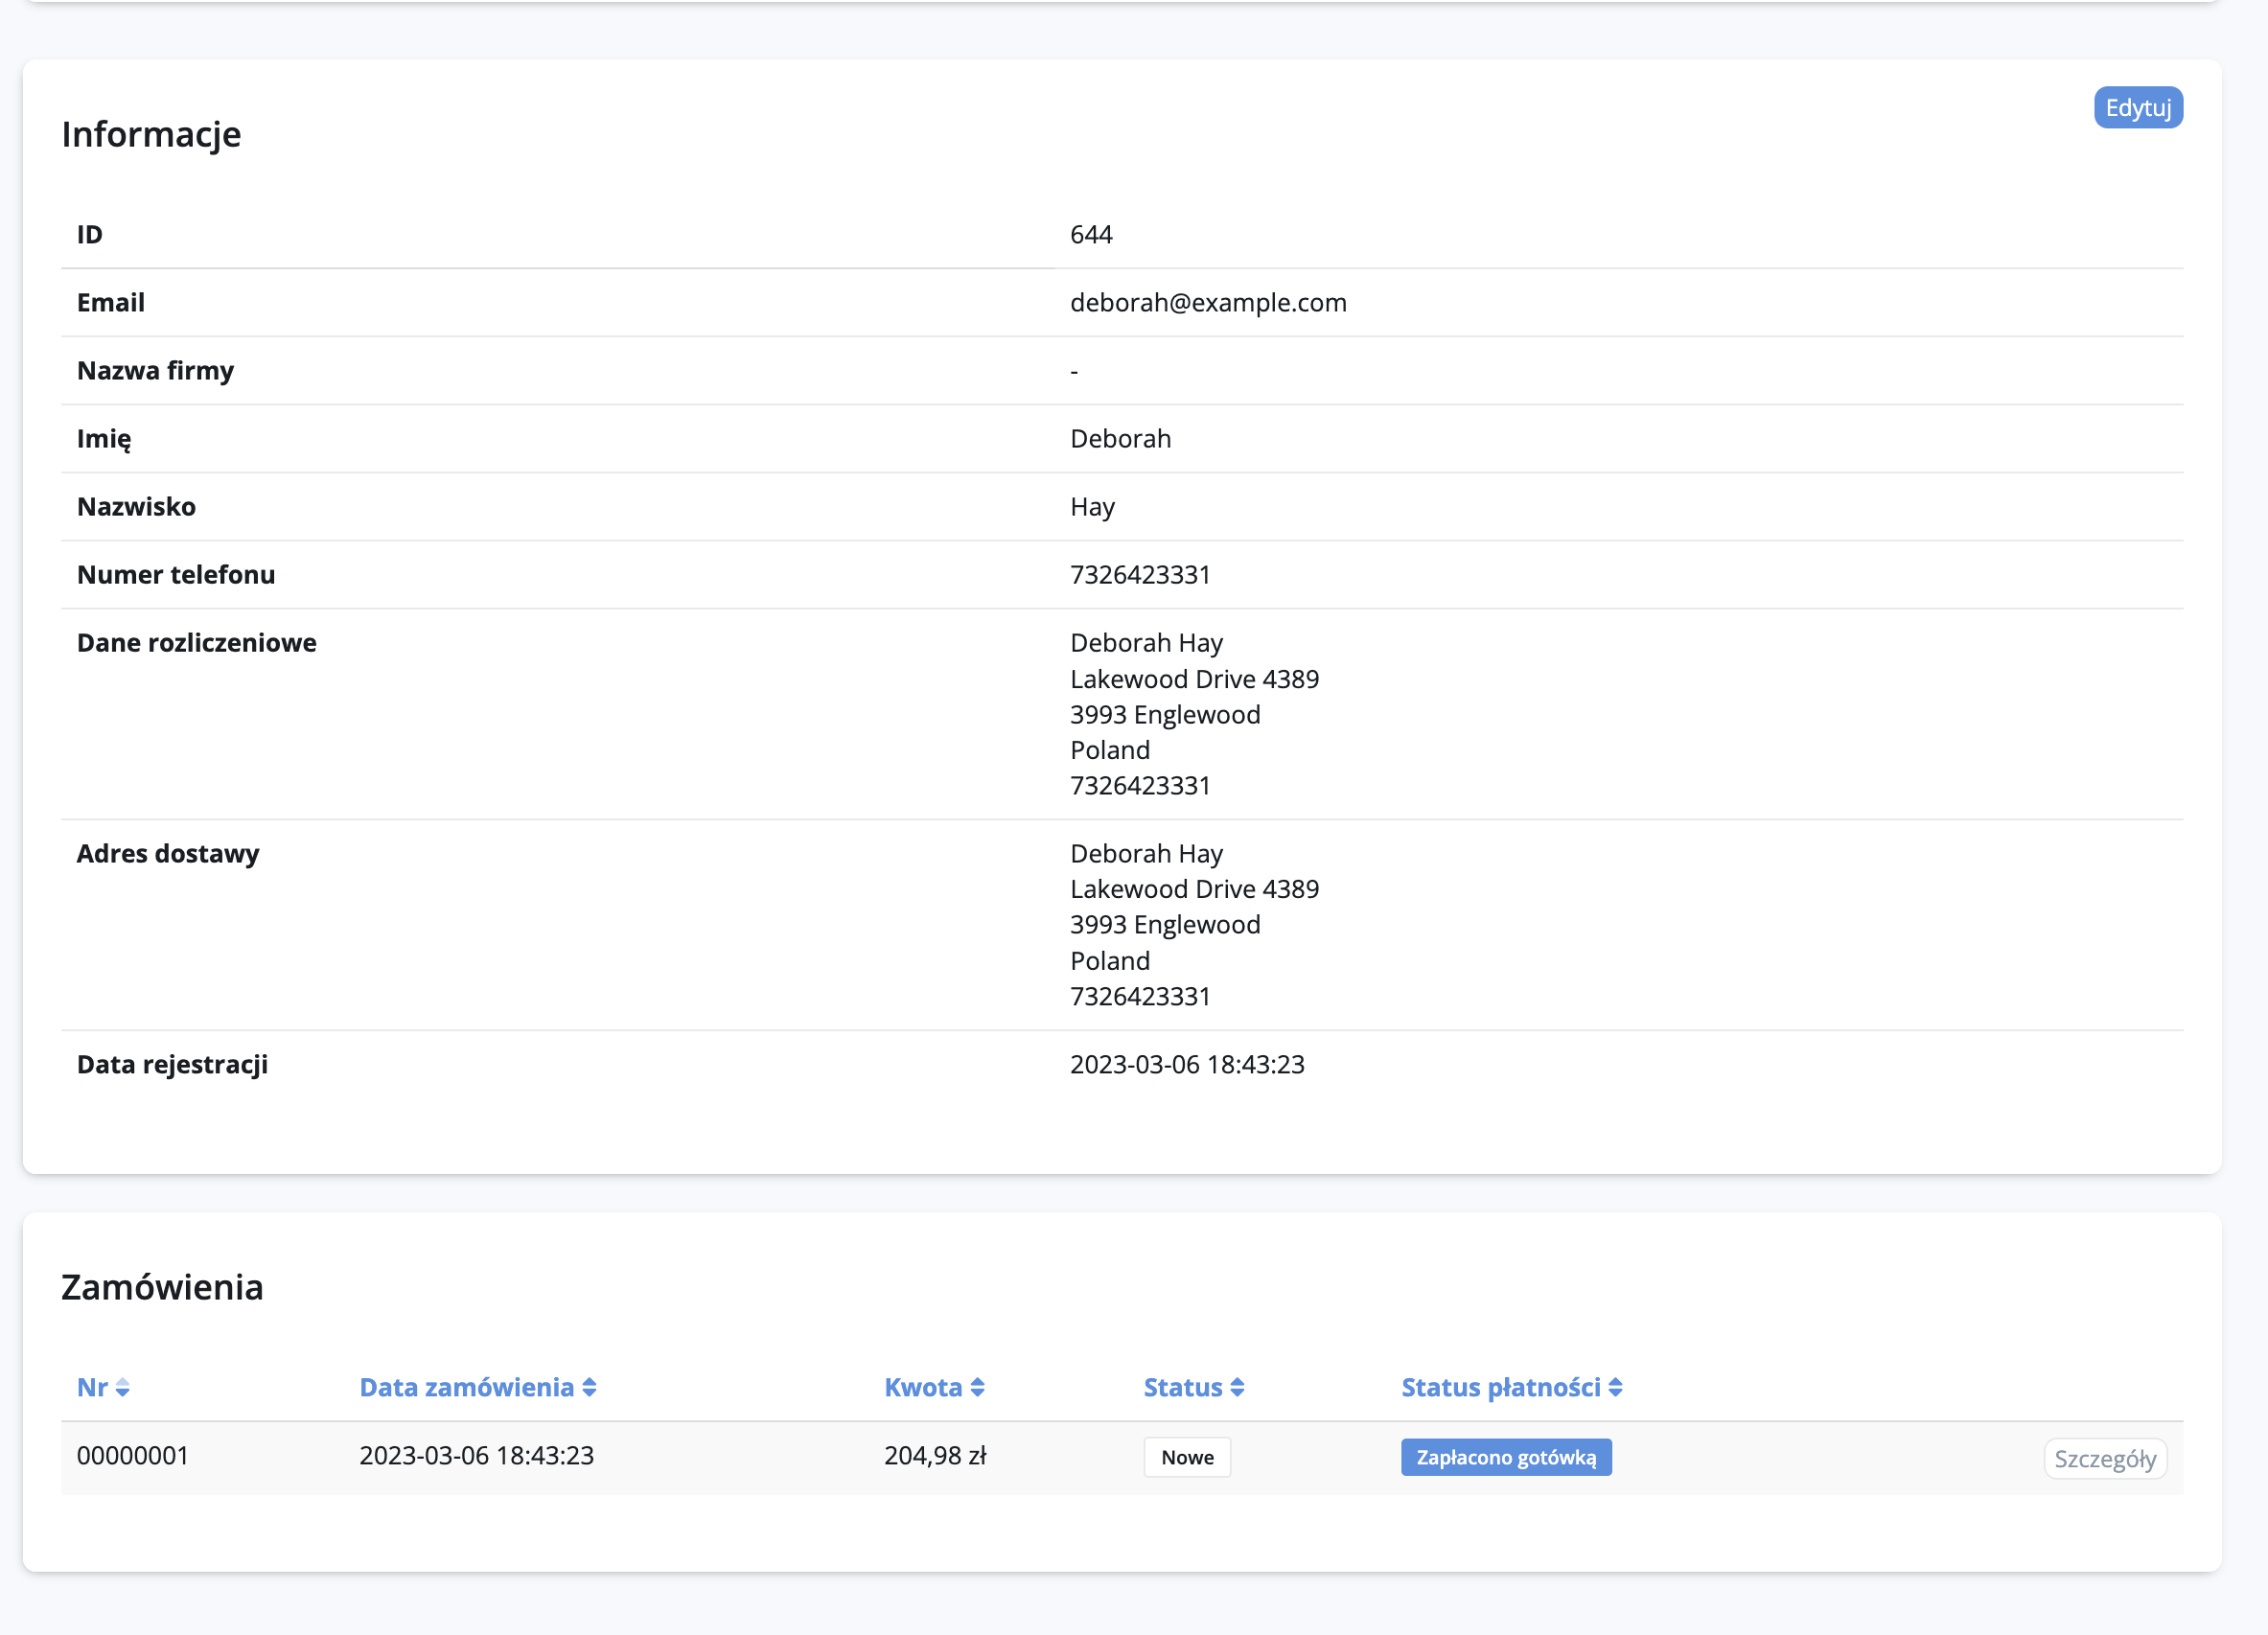This screenshot has width=2268, height=1635.
Task: Click the Zamówienia section heading
Action: tap(162, 1287)
